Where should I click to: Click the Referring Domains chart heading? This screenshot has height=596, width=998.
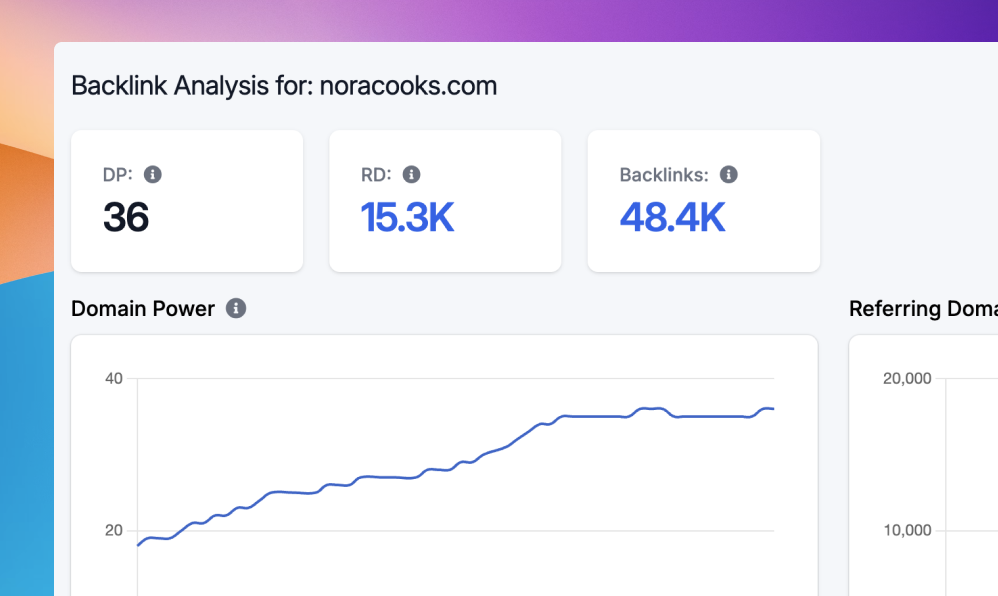click(x=922, y=308)
